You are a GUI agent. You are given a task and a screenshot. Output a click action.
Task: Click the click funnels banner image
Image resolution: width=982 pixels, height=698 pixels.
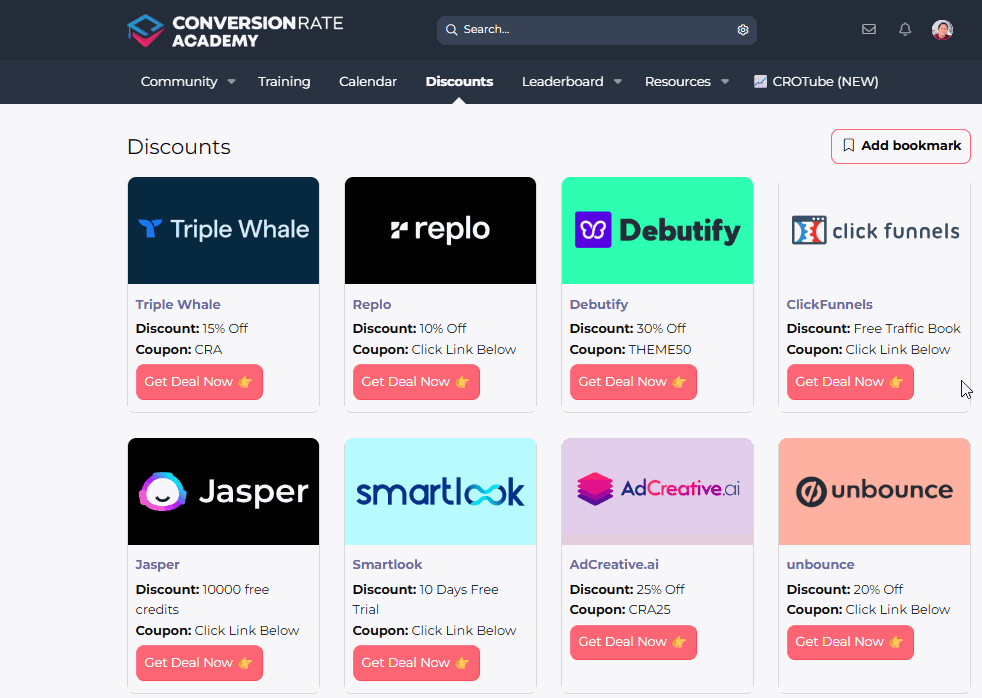point(874,230)
